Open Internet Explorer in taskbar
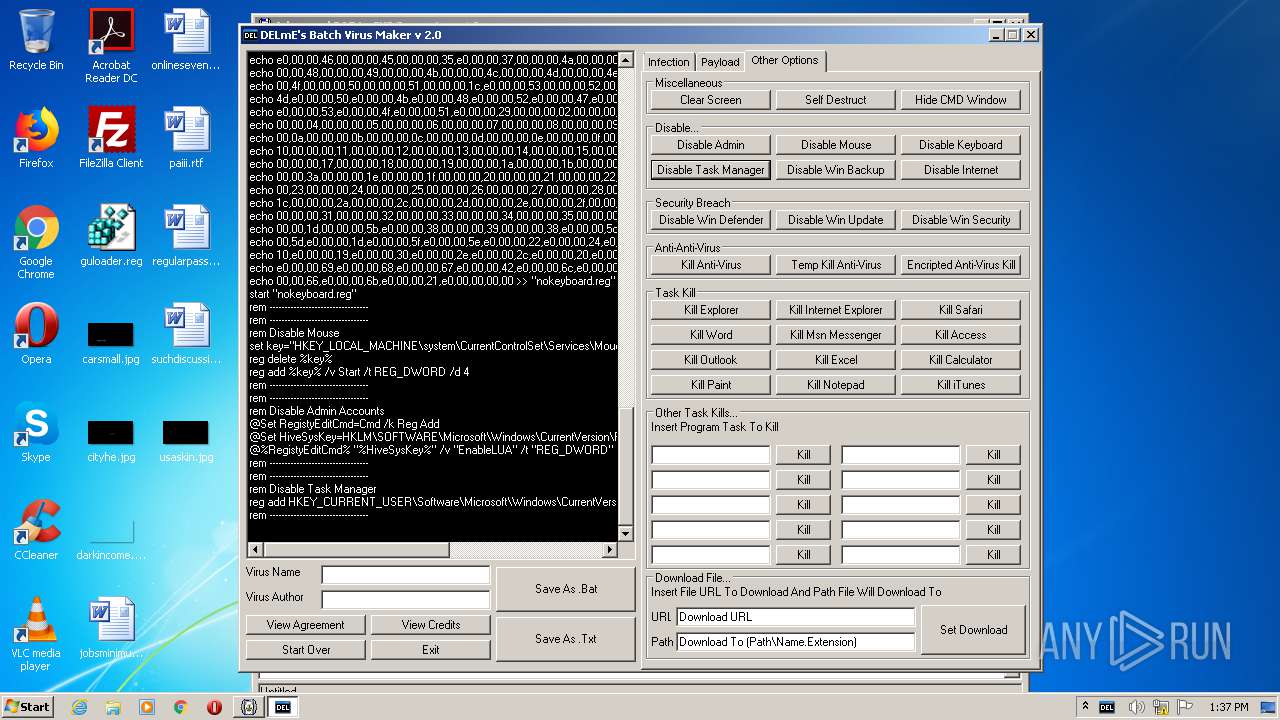 click(80, 707)
